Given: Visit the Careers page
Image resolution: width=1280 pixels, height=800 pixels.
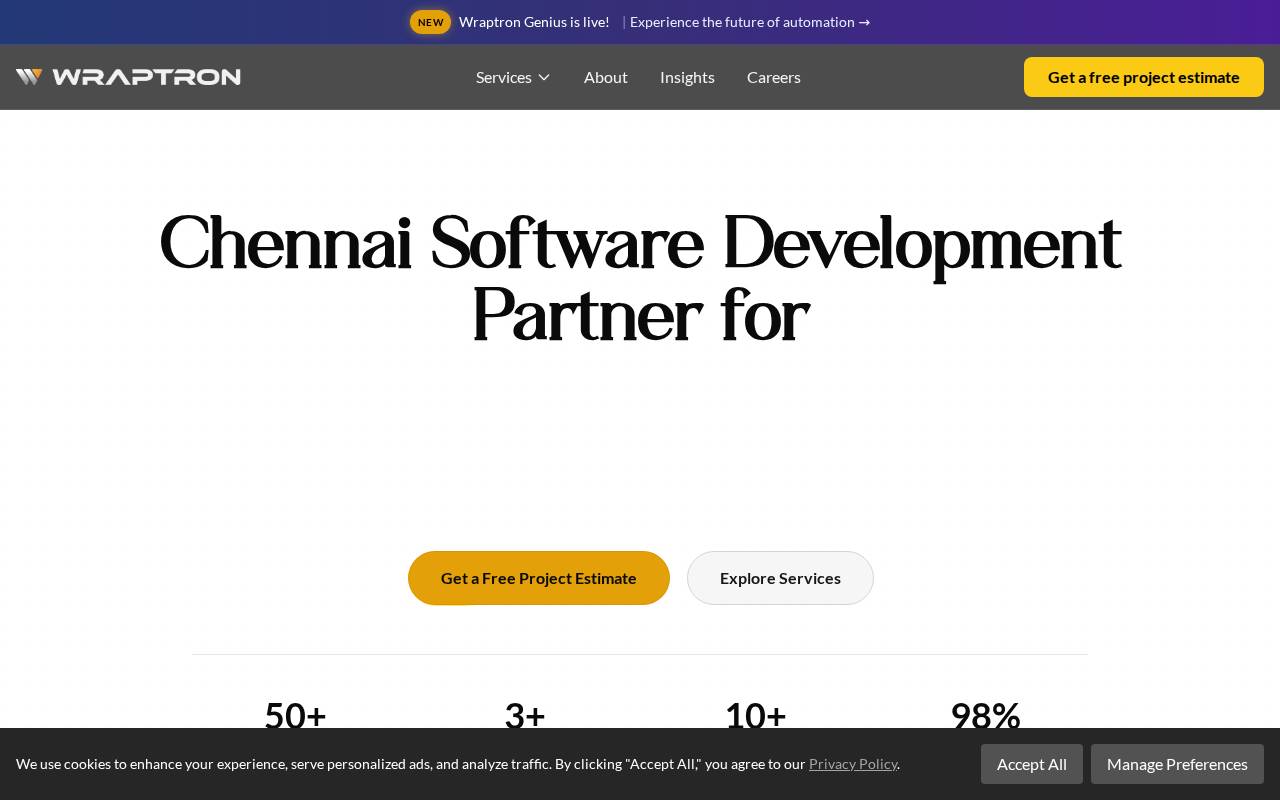Looking at the screenshot, I should pyautogui.click(x=774, y=77).
